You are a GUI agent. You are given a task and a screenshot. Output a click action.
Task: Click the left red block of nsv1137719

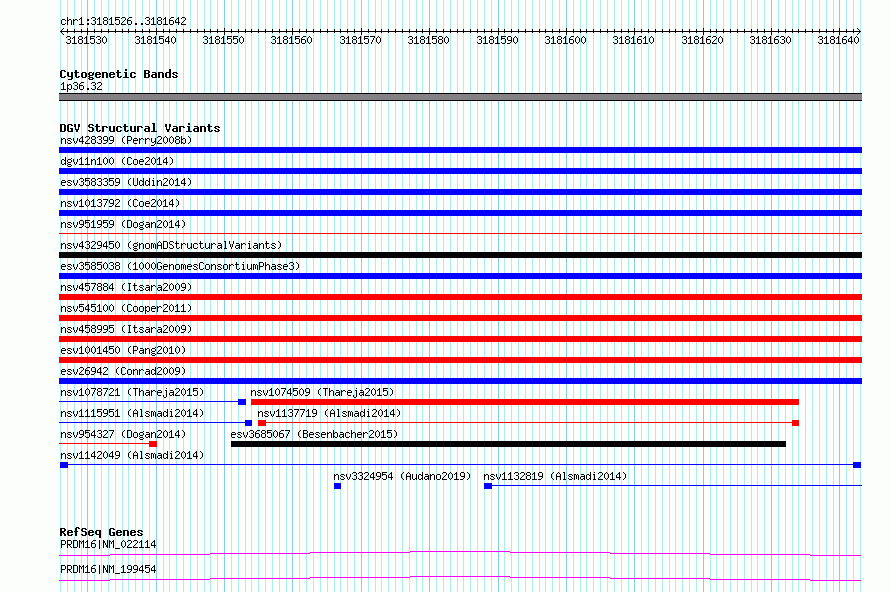pyautogui.click(x=262, y=423)
